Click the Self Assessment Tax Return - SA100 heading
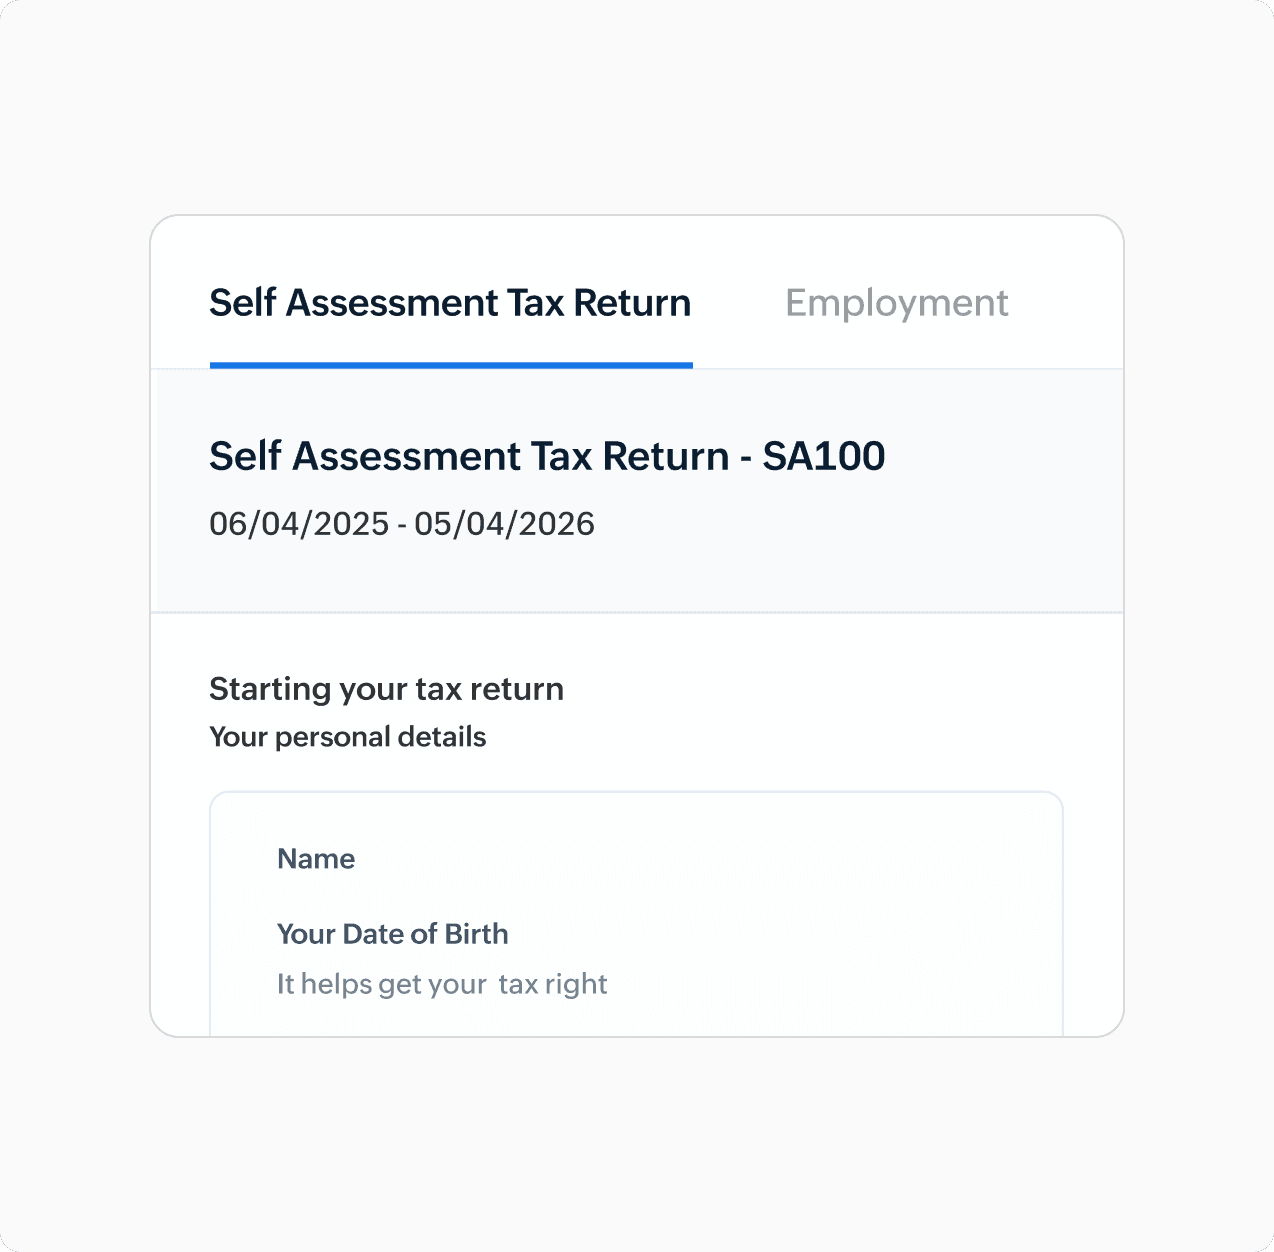 click(x=547, y=456)
